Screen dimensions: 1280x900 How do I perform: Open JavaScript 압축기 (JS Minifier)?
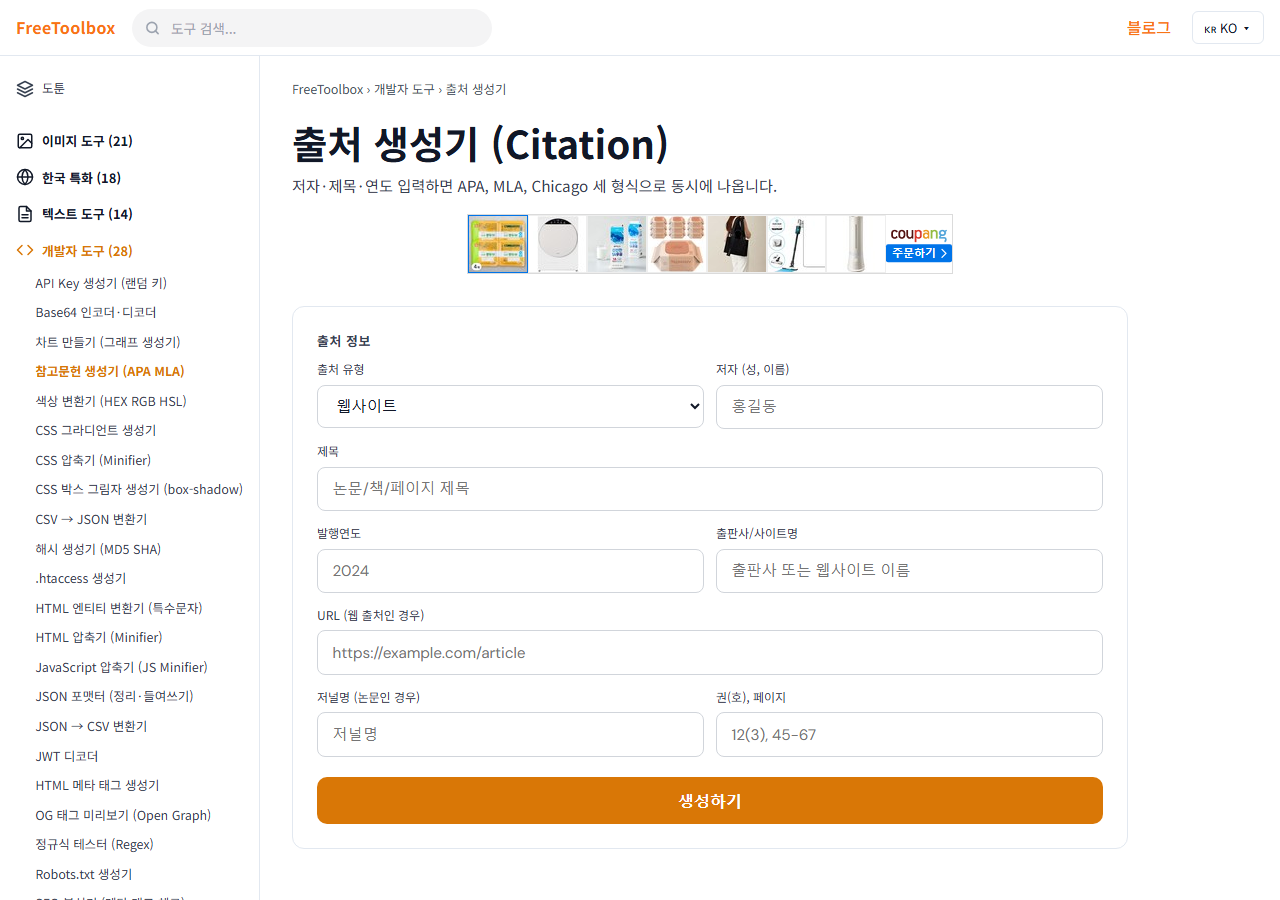[x=121, y=667]
